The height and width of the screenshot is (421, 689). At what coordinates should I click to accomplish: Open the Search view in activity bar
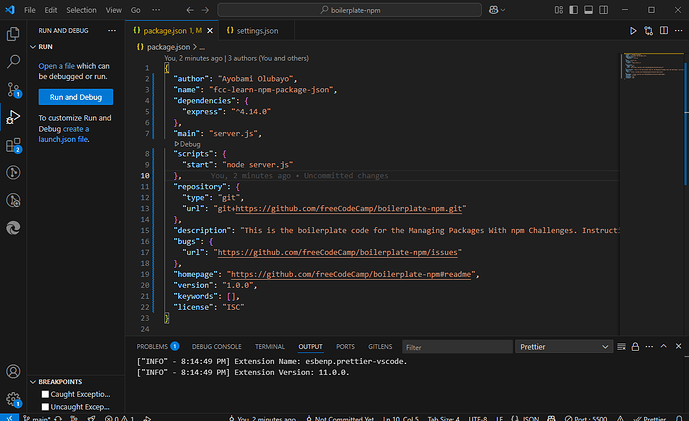(13, 62)
